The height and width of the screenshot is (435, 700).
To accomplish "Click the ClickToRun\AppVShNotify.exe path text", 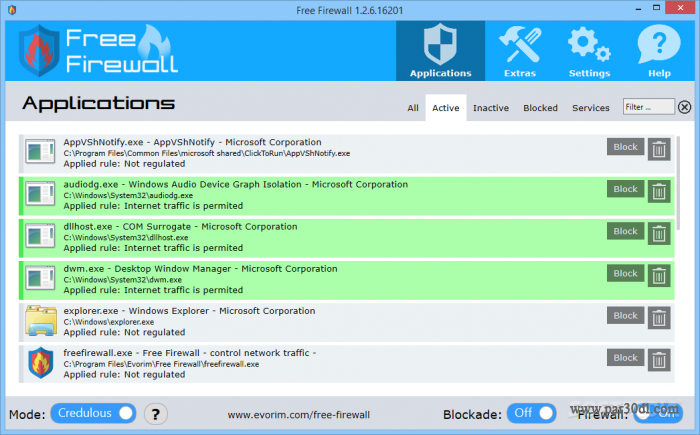I will point(207,153).
